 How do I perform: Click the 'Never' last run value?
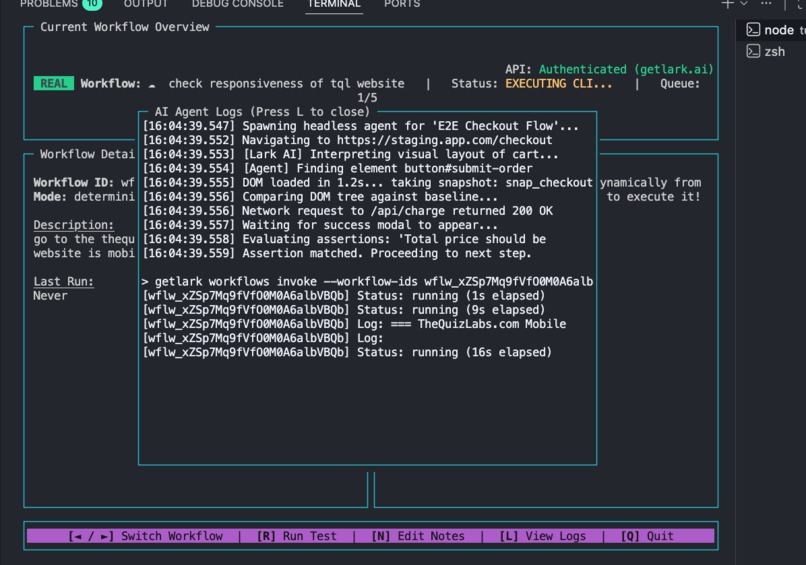pyautogui.click(x=50, y=296)
